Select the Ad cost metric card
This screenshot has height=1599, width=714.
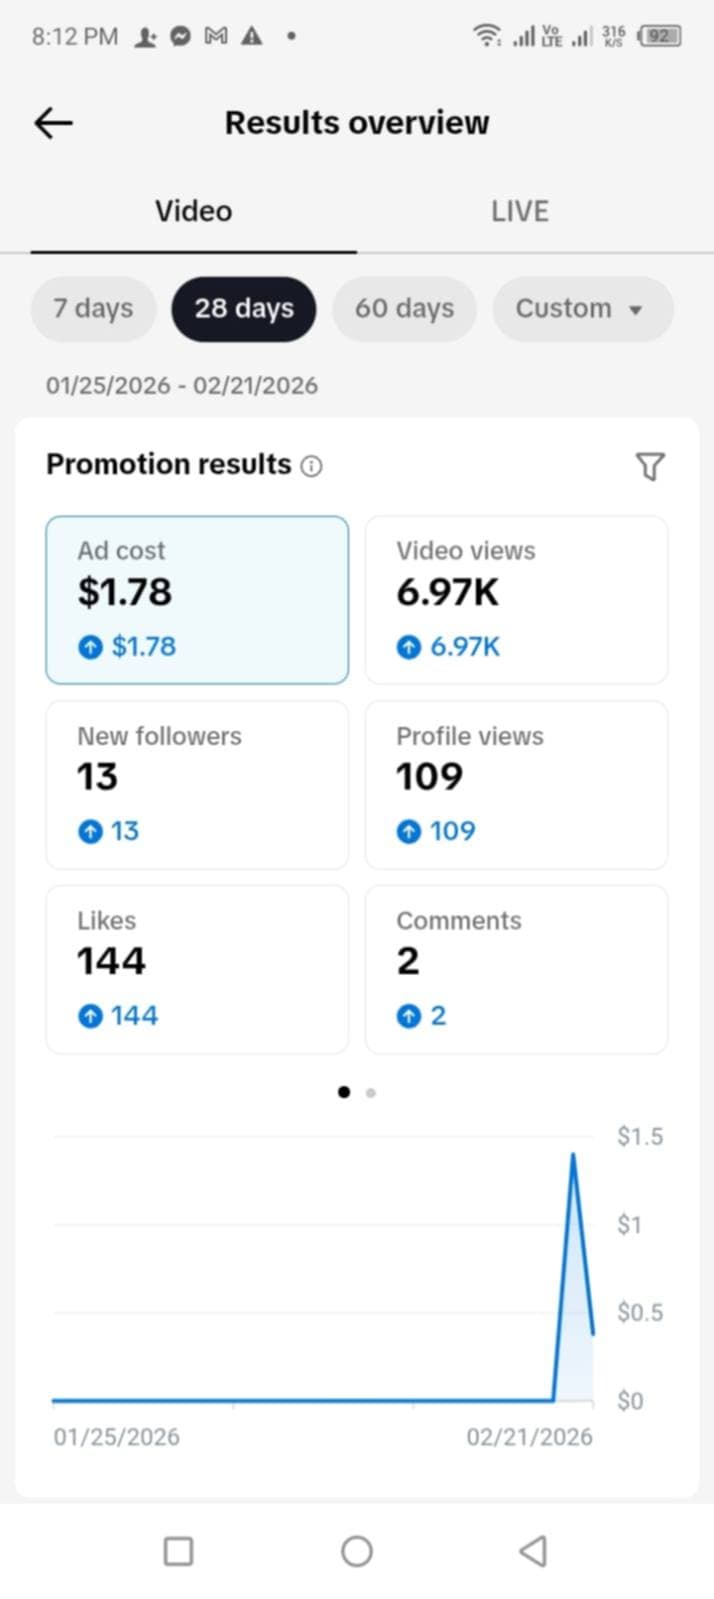[x=197, y=600]
